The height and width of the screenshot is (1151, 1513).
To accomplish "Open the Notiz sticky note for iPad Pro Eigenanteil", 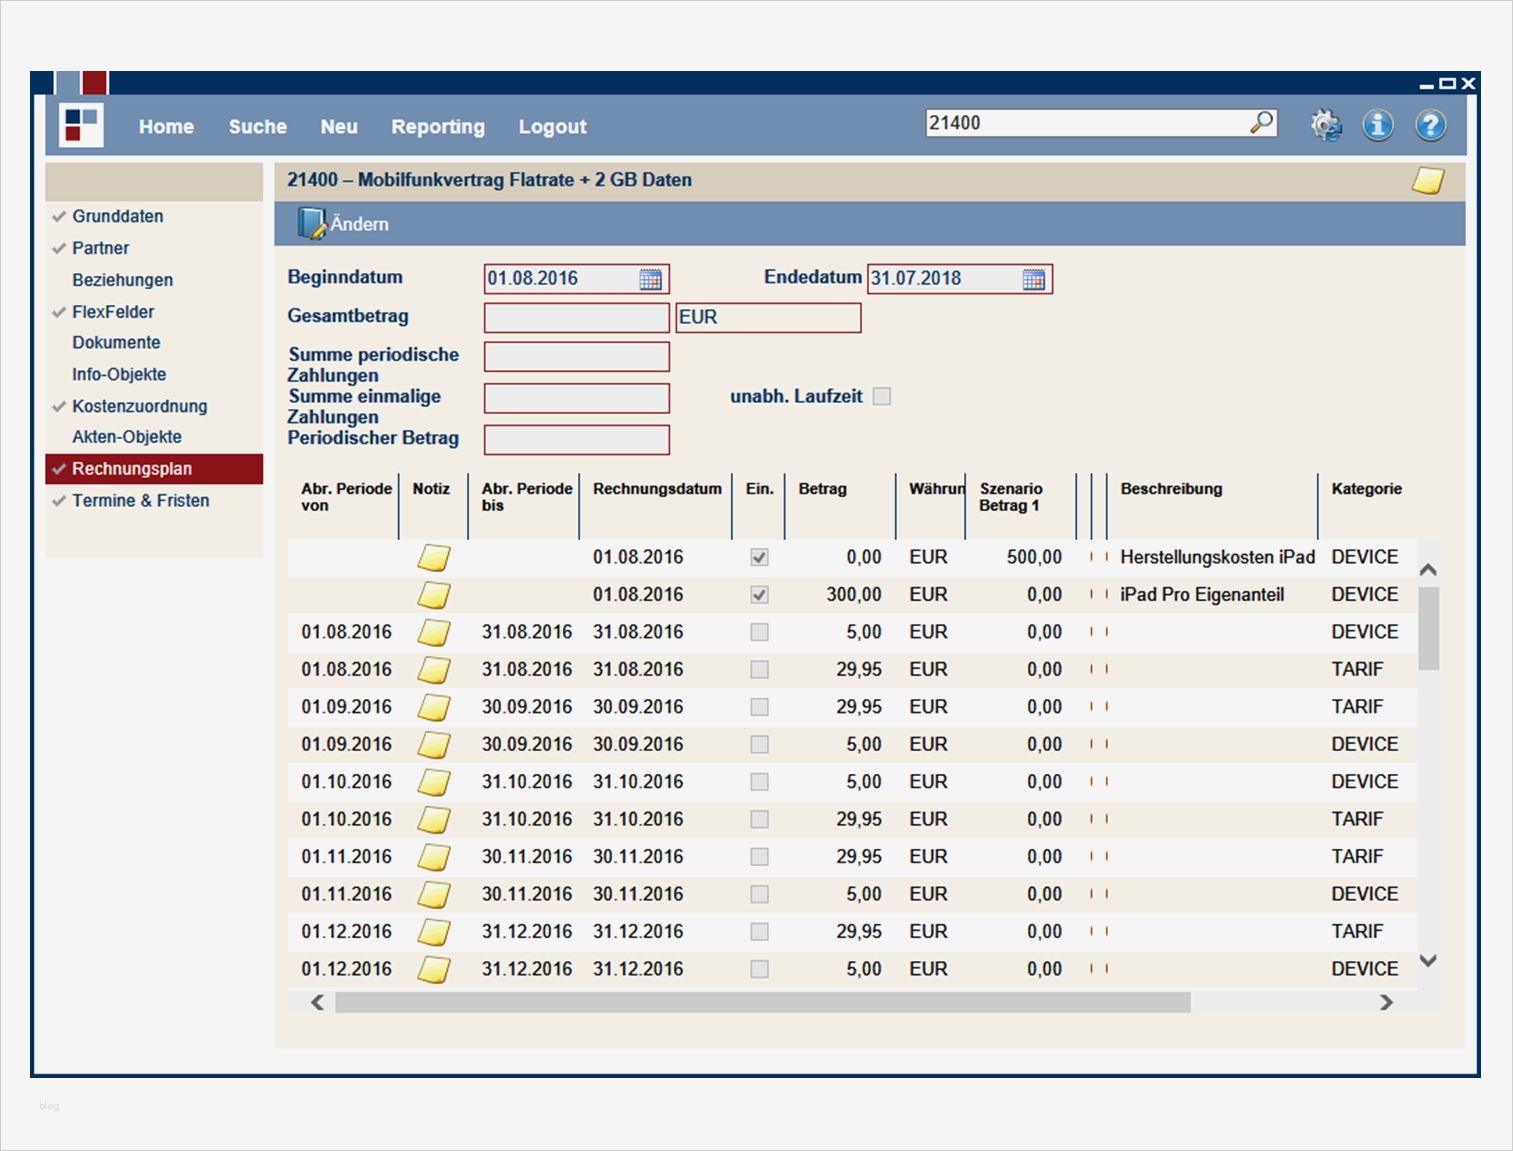I will pos(434,594).
